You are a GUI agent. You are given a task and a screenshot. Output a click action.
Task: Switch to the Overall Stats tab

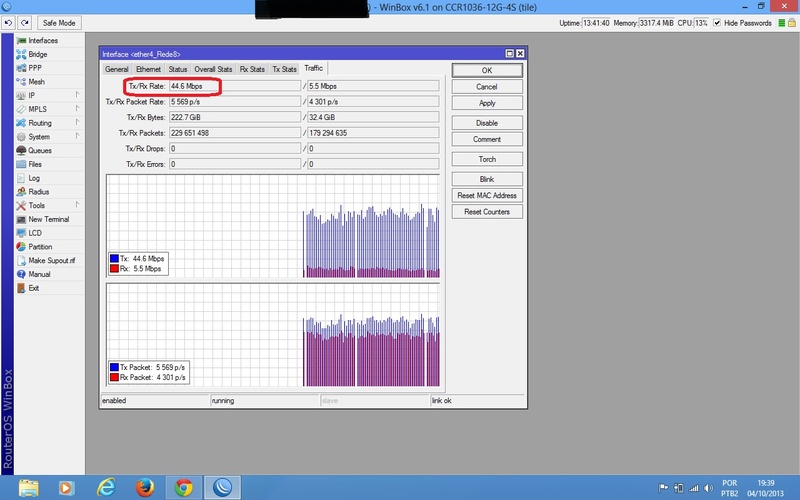(x=213, y=69)
